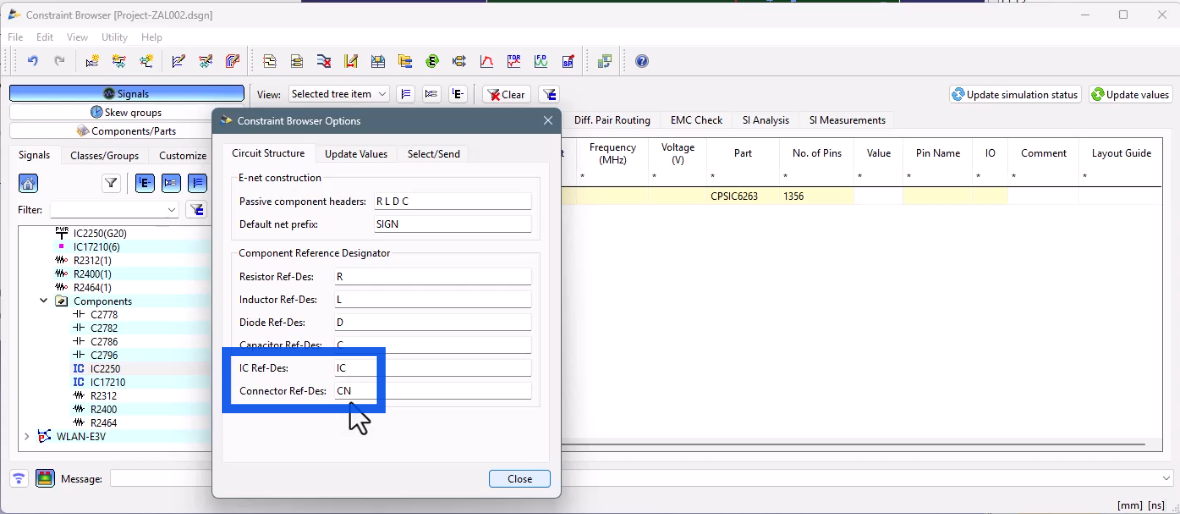
Task: Click the colored chip icon left of Message
Action: 45,479
